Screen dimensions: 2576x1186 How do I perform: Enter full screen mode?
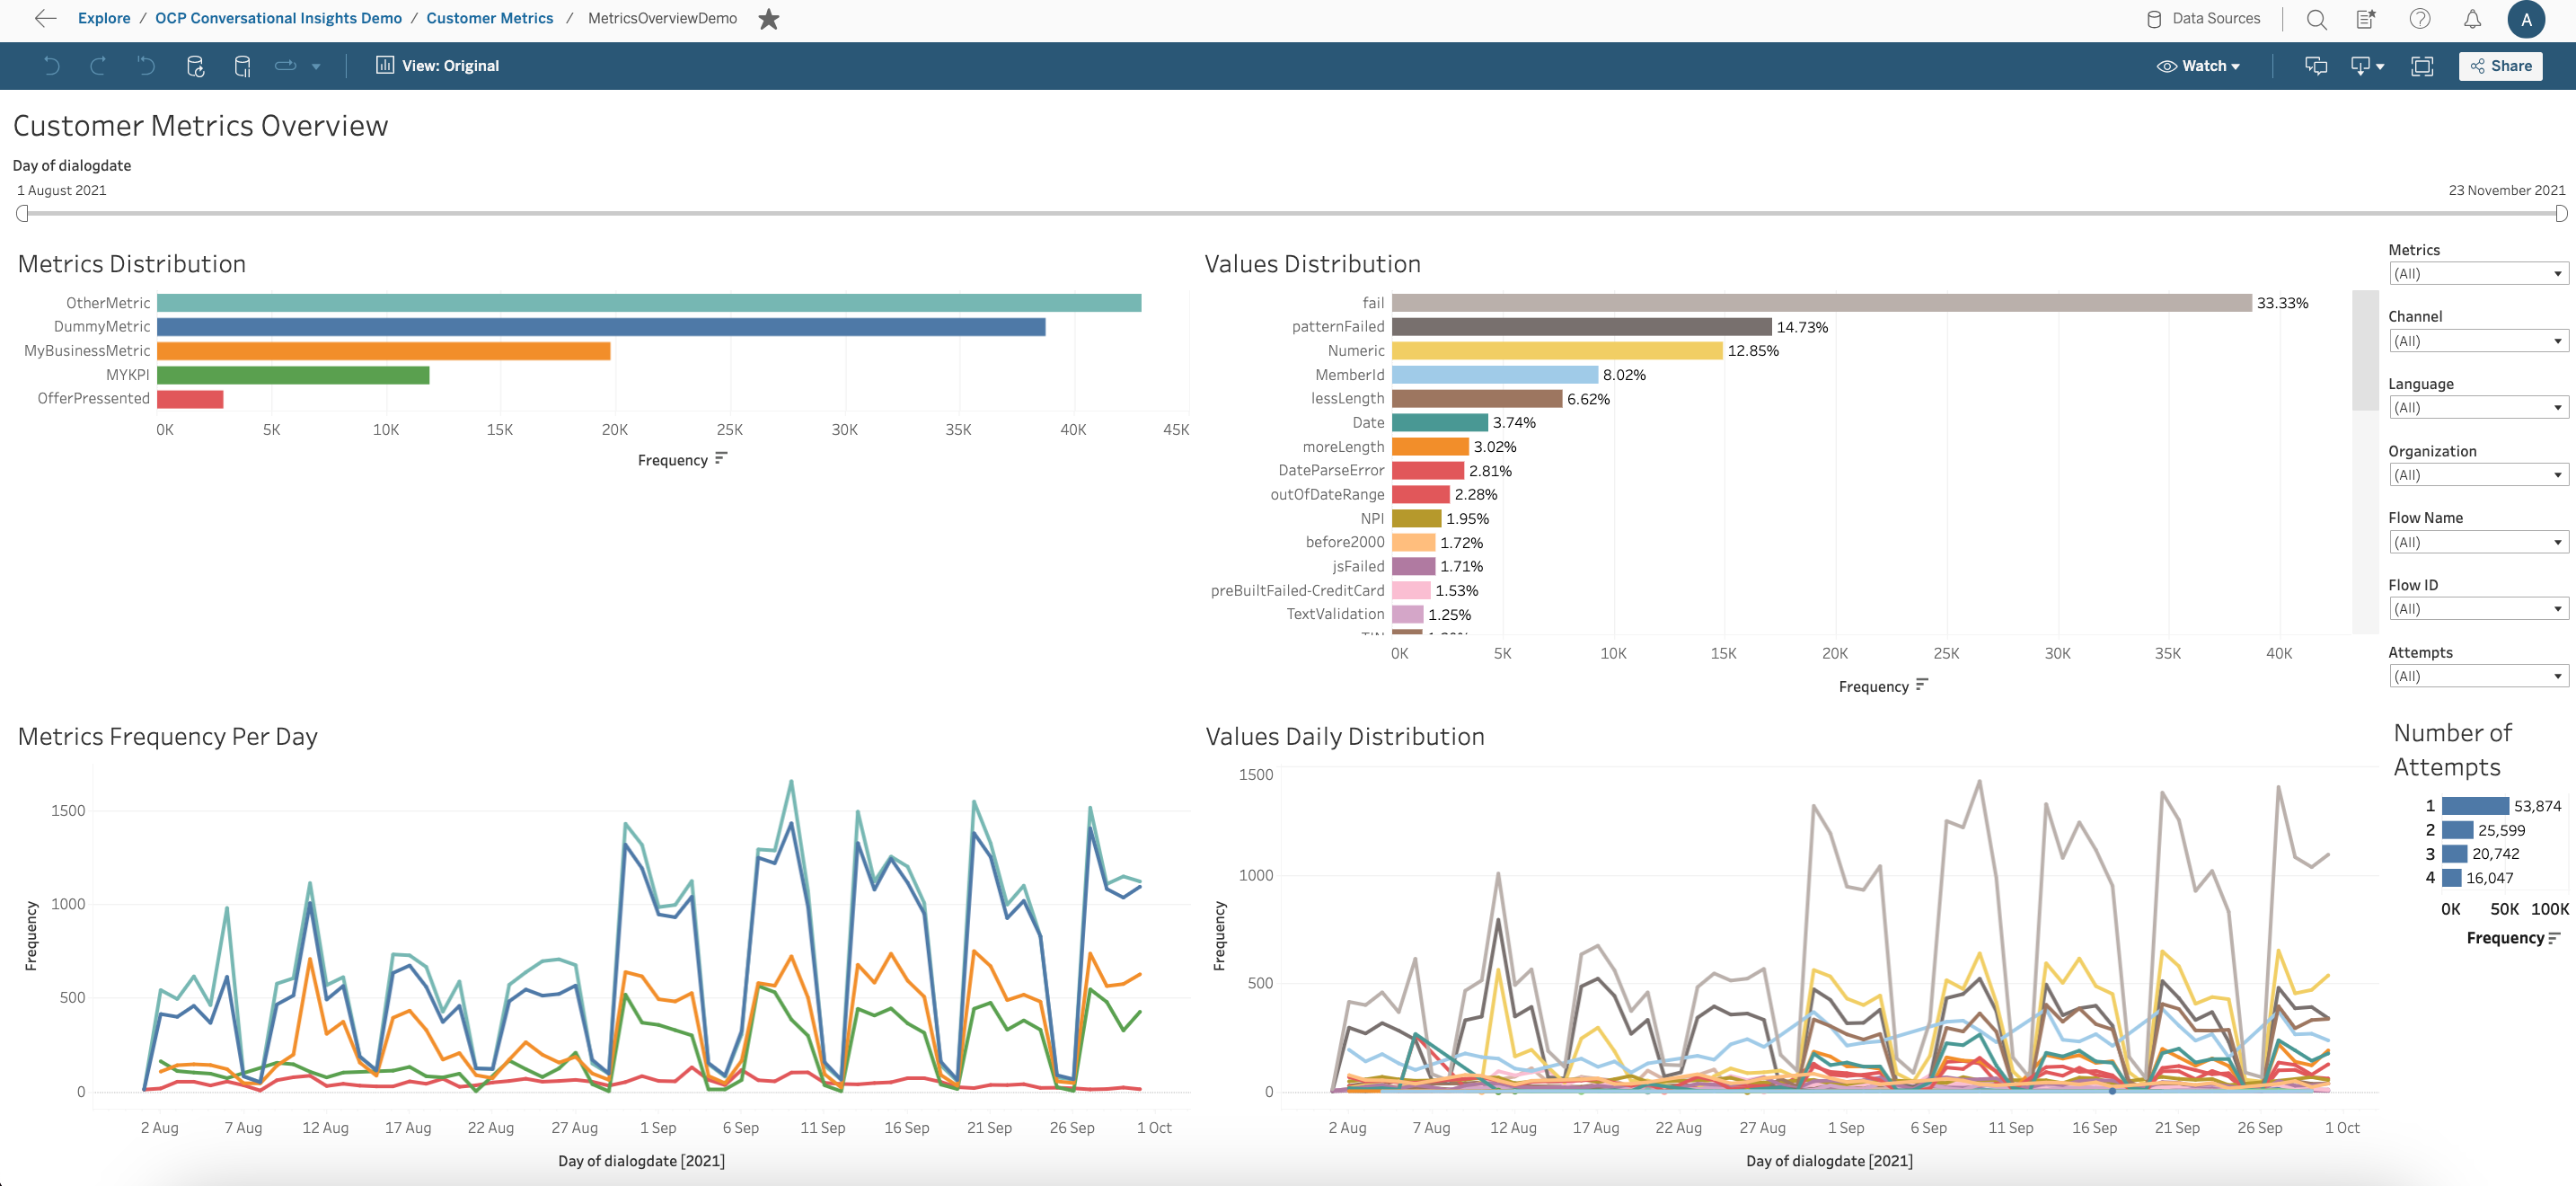(2421, 66)
